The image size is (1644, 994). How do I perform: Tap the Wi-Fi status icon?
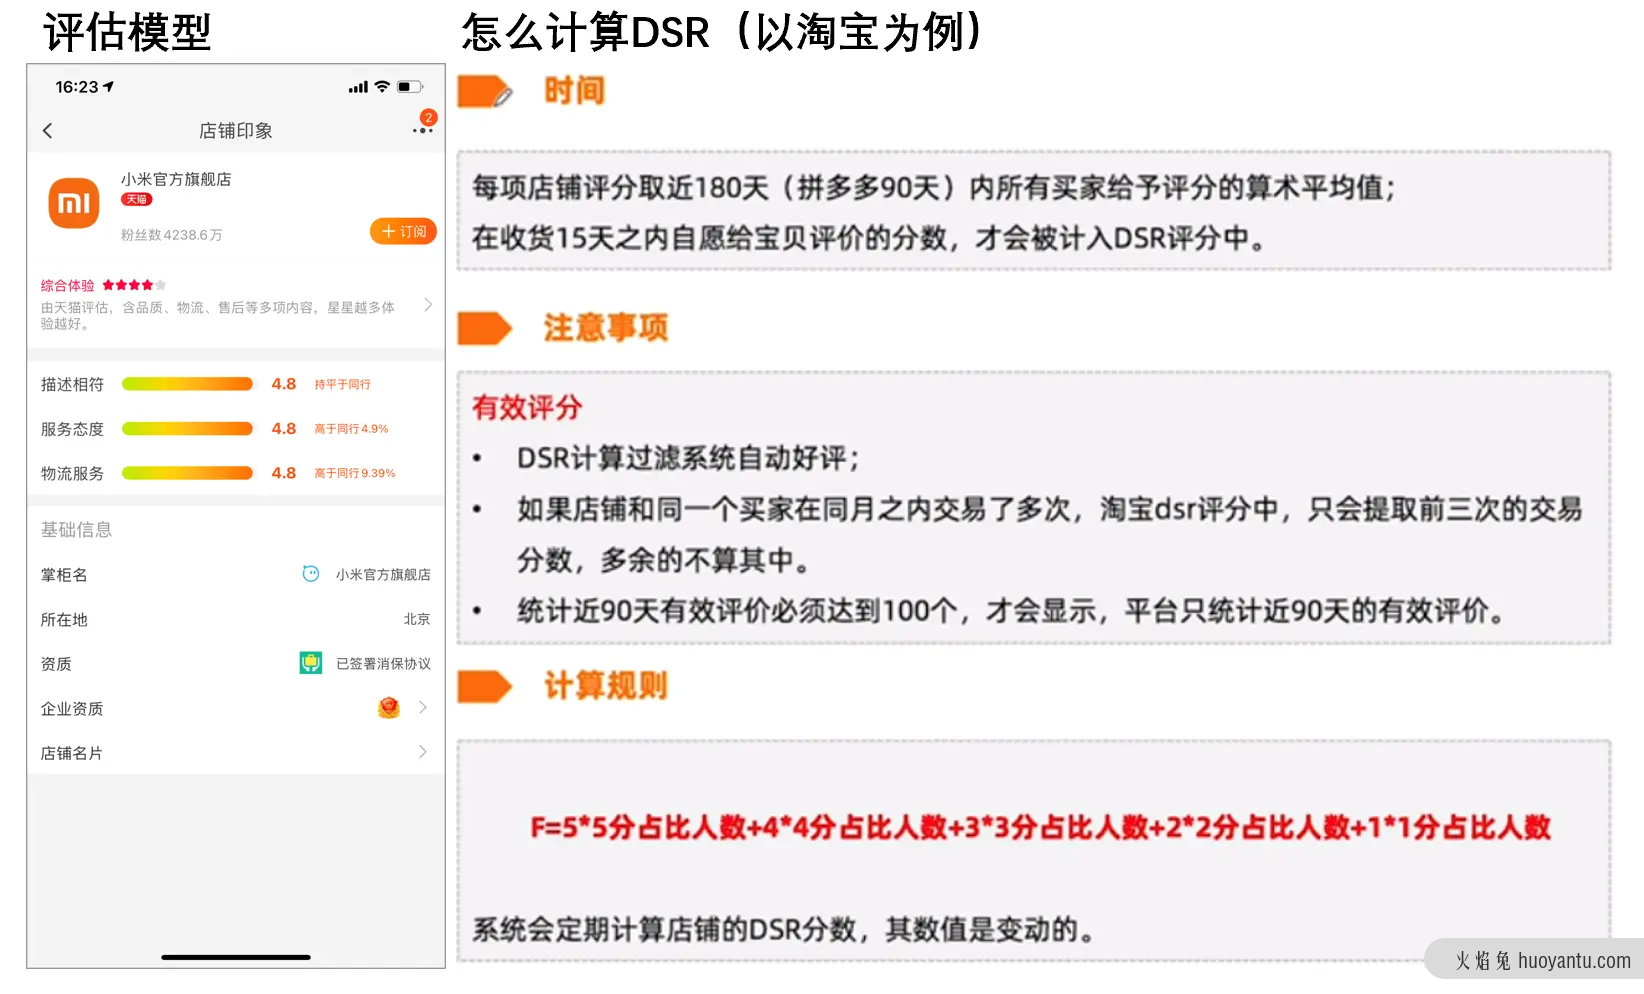[381, 87]
